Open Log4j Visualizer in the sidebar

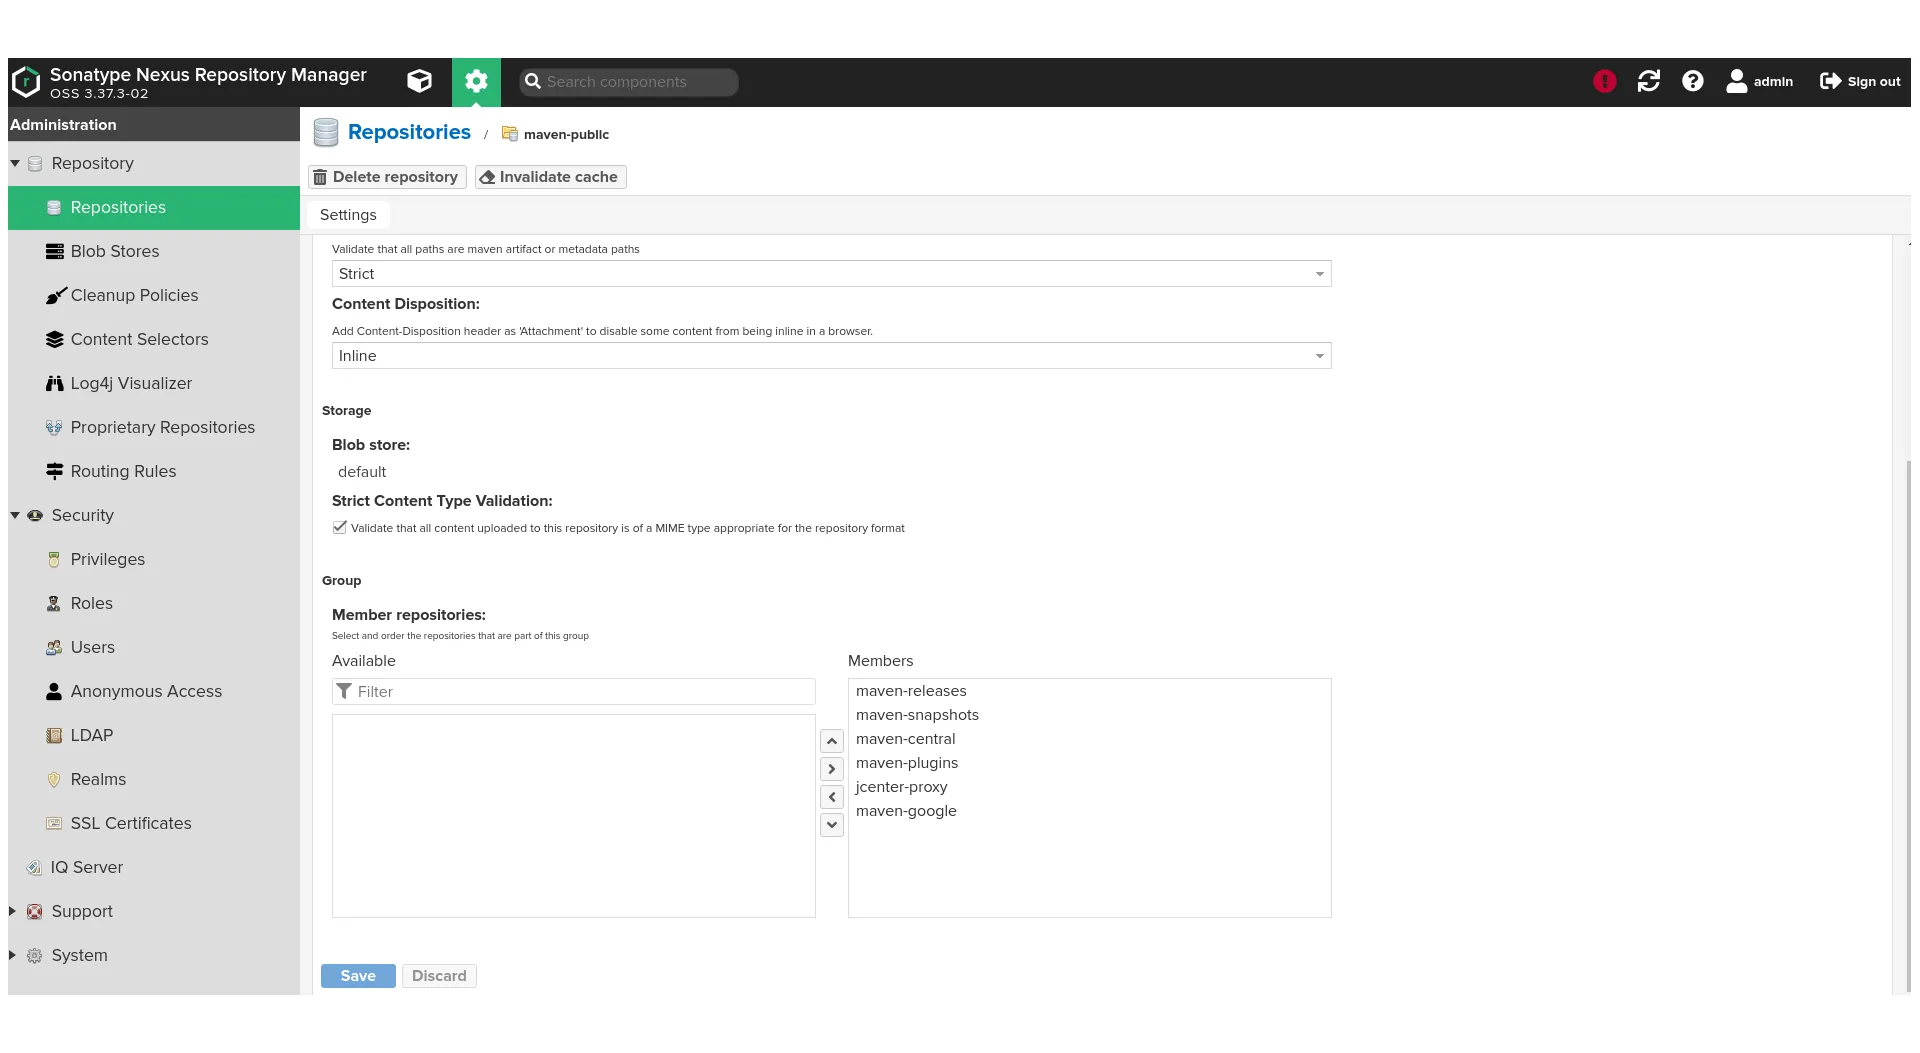tap(154, 384)
